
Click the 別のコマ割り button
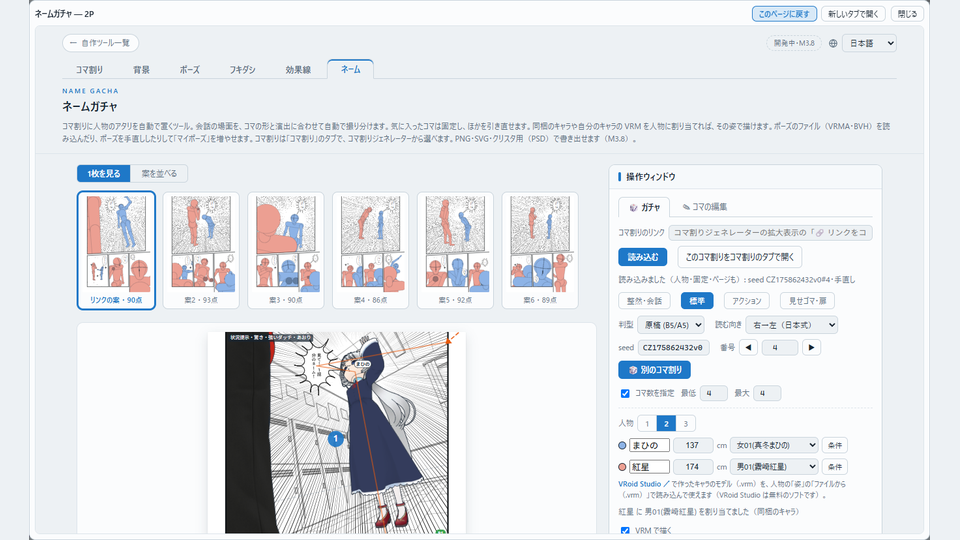click(654, 370)
